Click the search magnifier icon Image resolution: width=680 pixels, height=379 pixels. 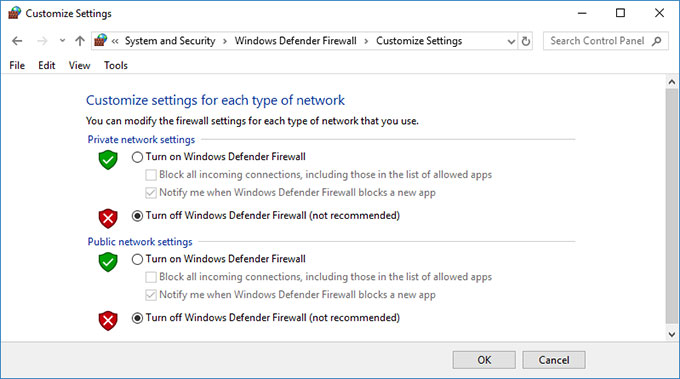click(x=657, y=41)
